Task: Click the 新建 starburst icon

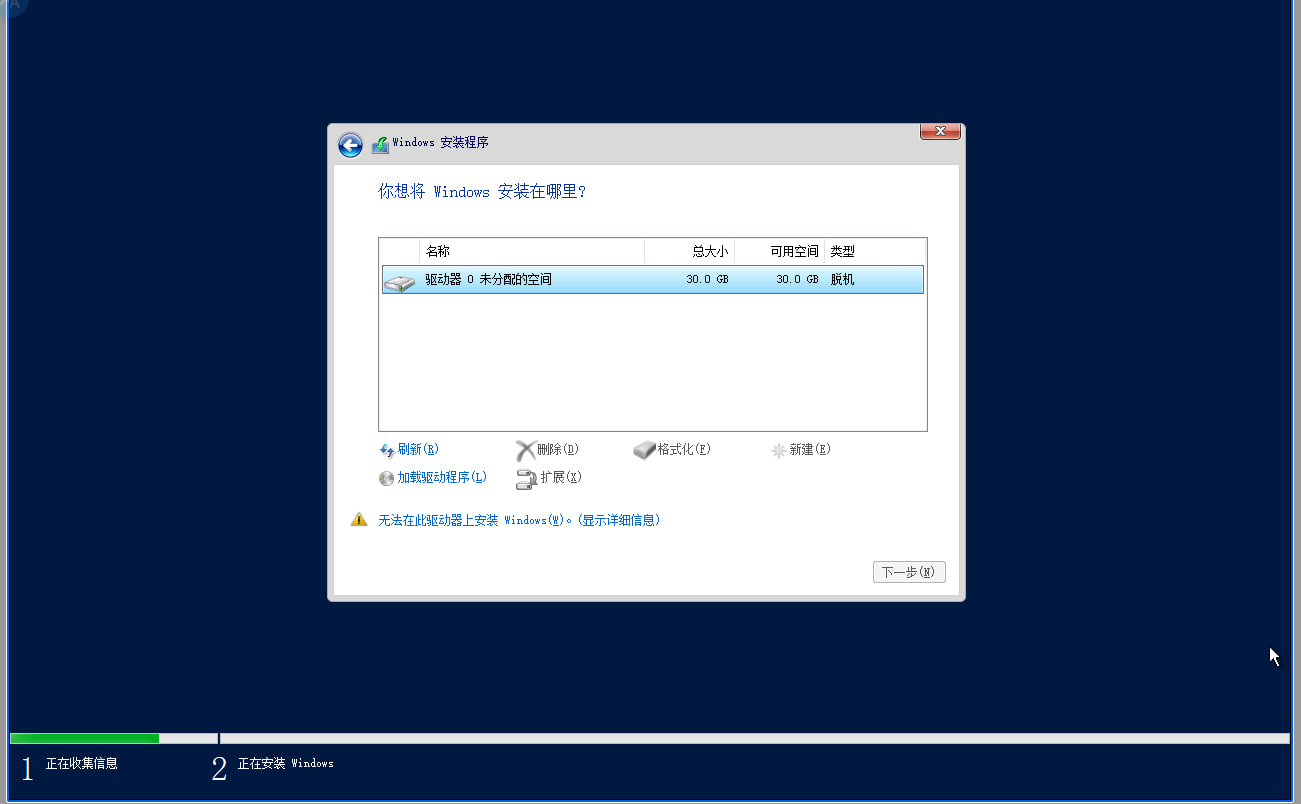Action: (x=779, y=451)
